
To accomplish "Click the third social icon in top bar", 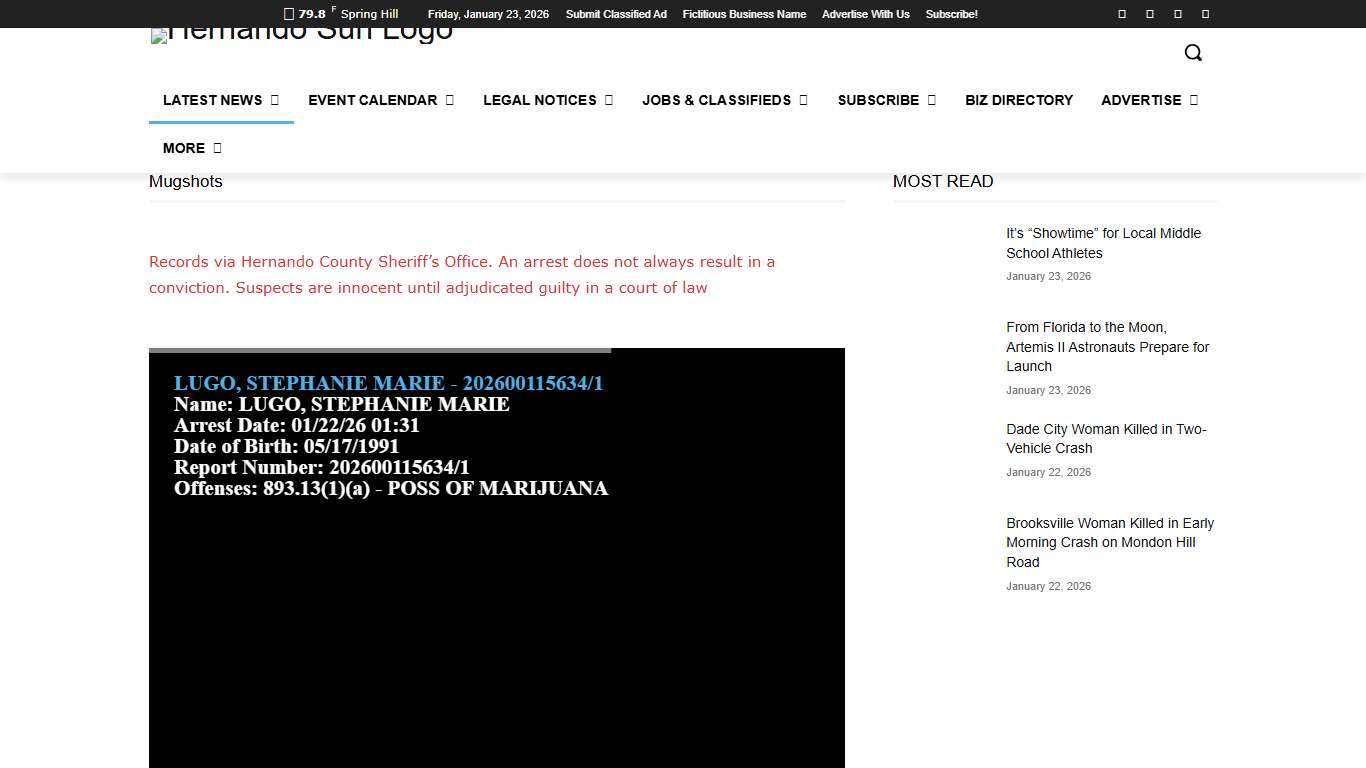I will point(1177,14).
